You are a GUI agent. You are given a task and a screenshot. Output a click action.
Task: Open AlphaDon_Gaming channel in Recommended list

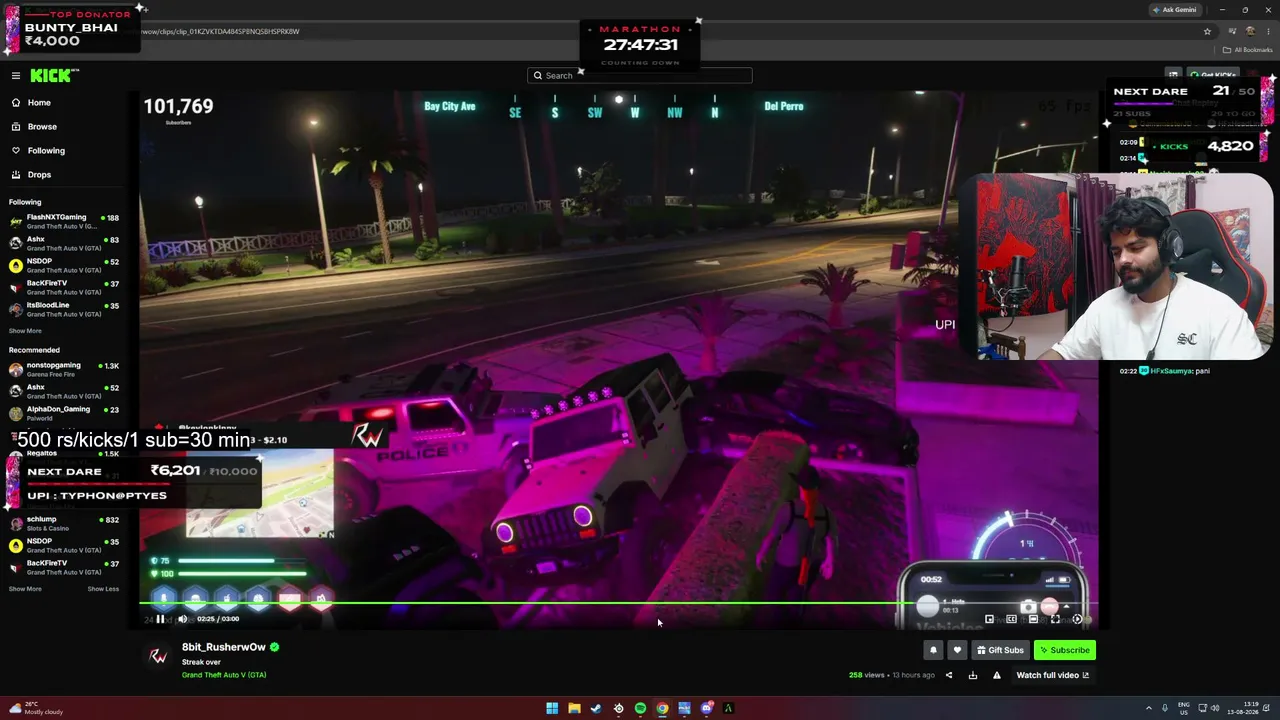coord(65,413)
